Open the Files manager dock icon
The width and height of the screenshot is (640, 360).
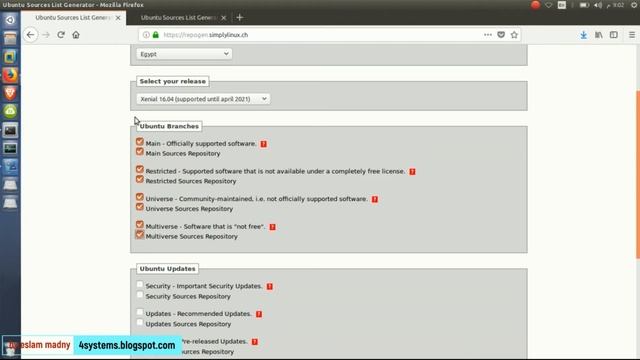coord(10,38)
